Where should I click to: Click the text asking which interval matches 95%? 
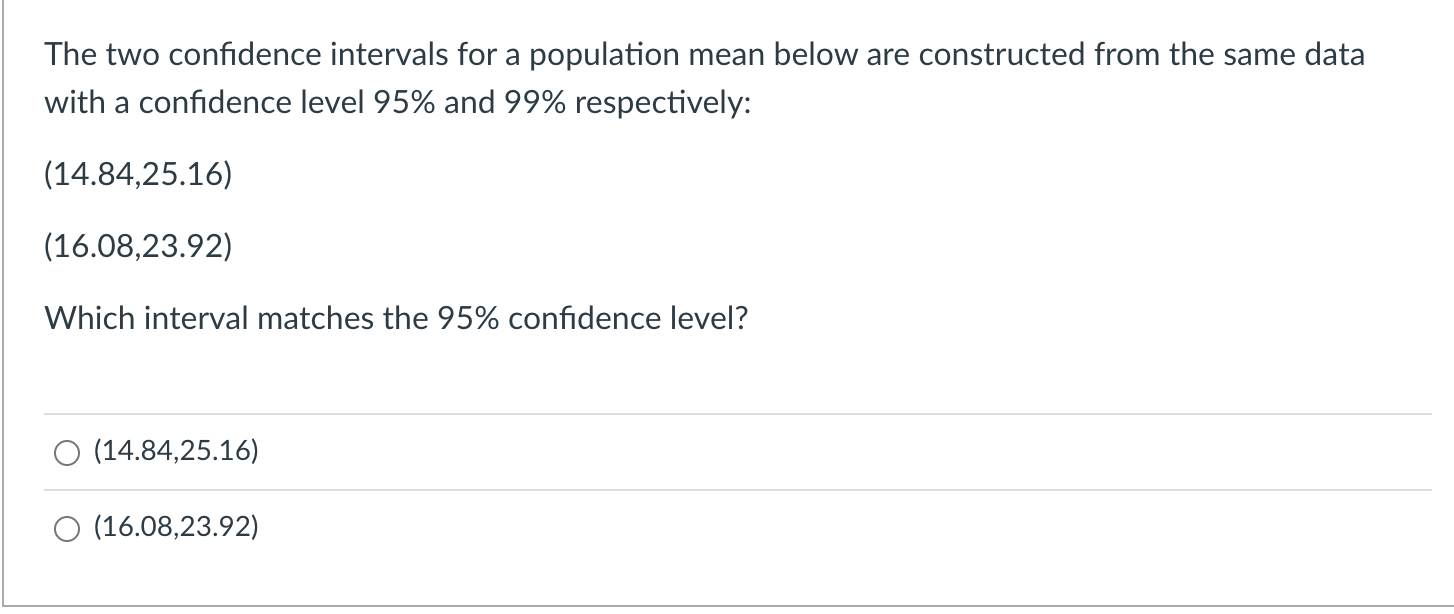(395, 318)
